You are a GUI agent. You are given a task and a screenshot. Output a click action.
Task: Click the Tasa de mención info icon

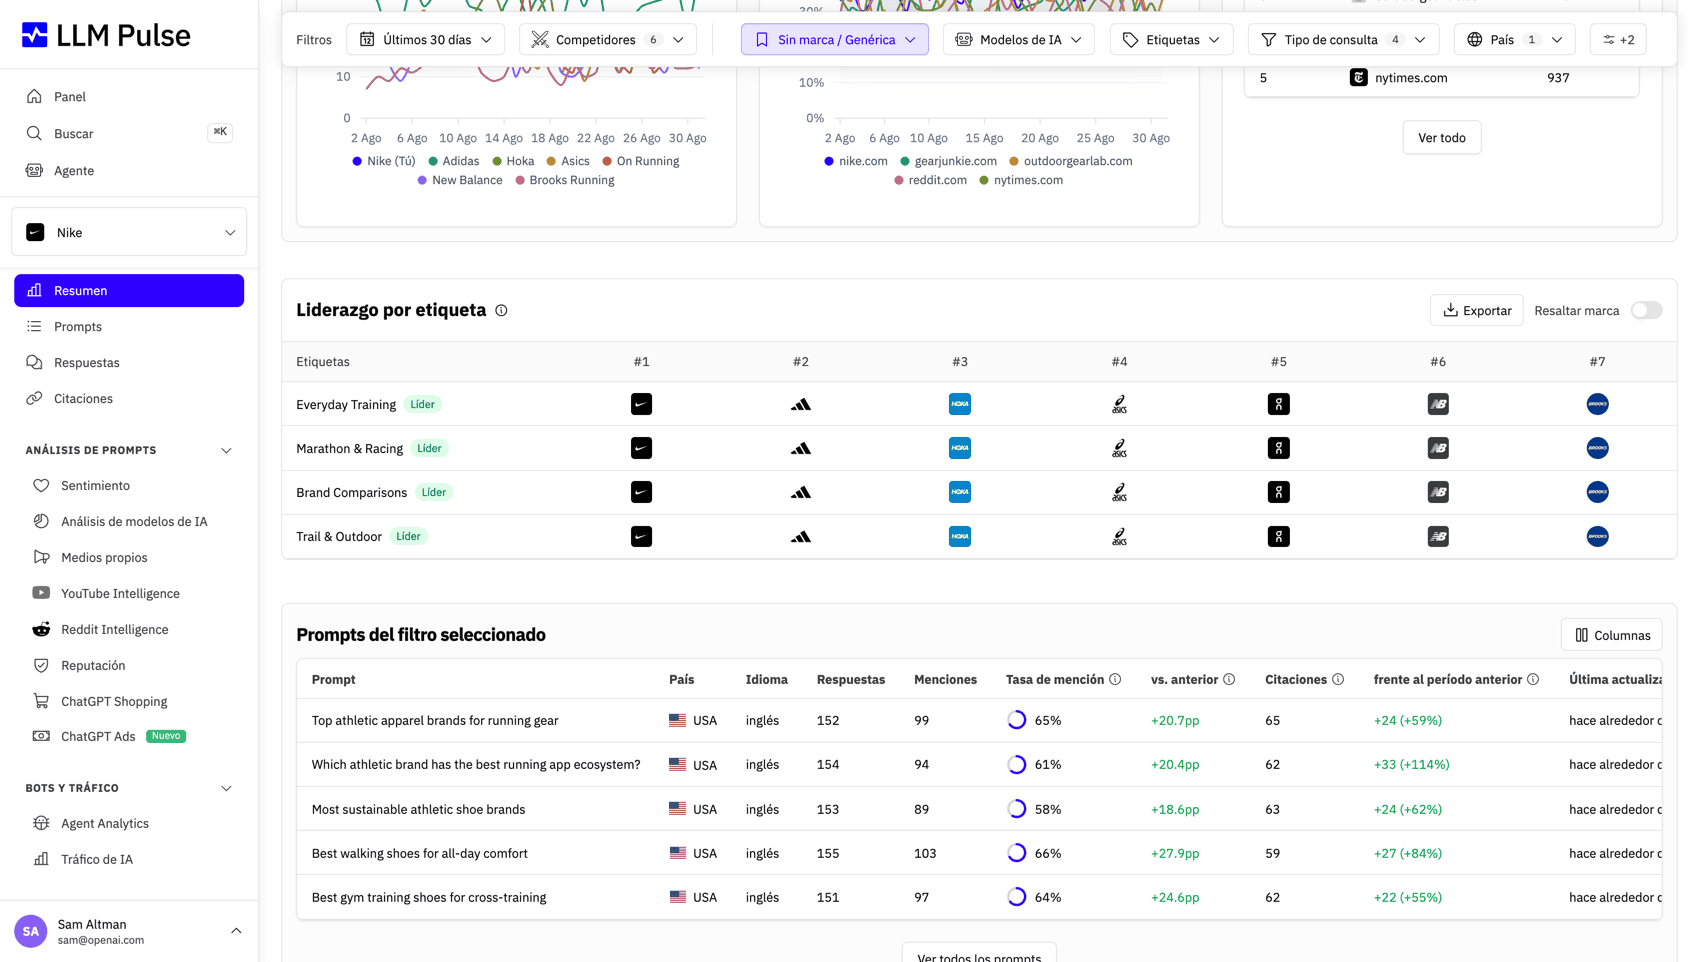[1115, 680]
